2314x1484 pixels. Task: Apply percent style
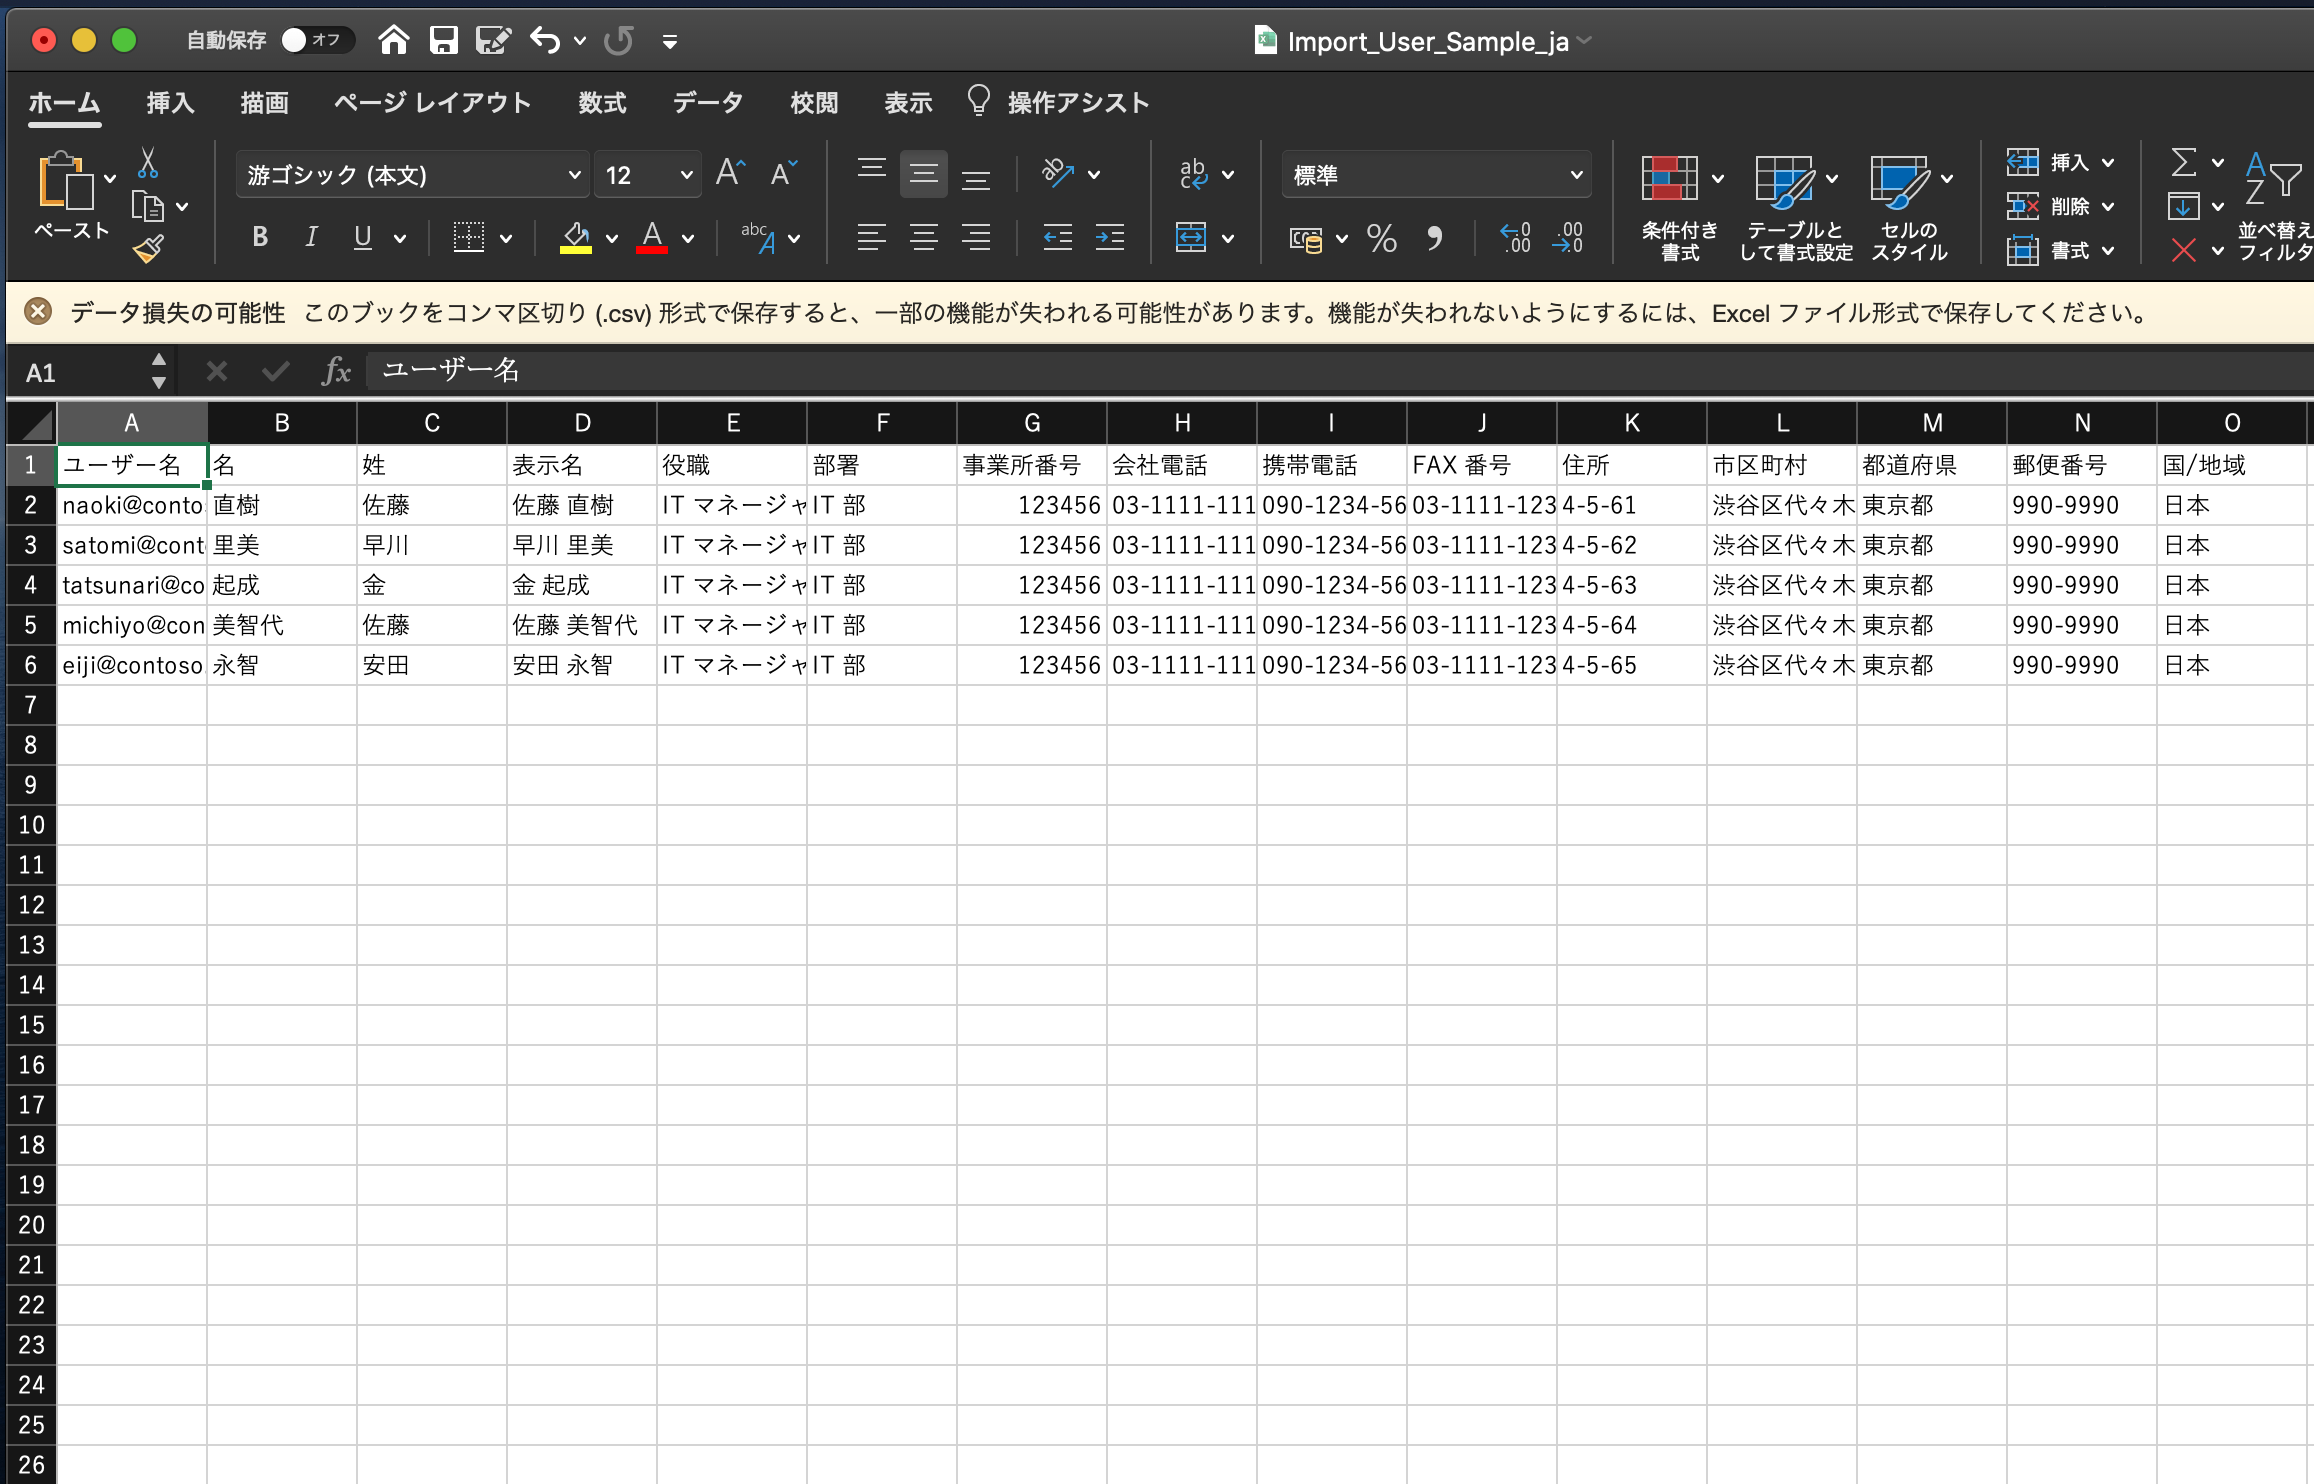[x=1382, y=238]
